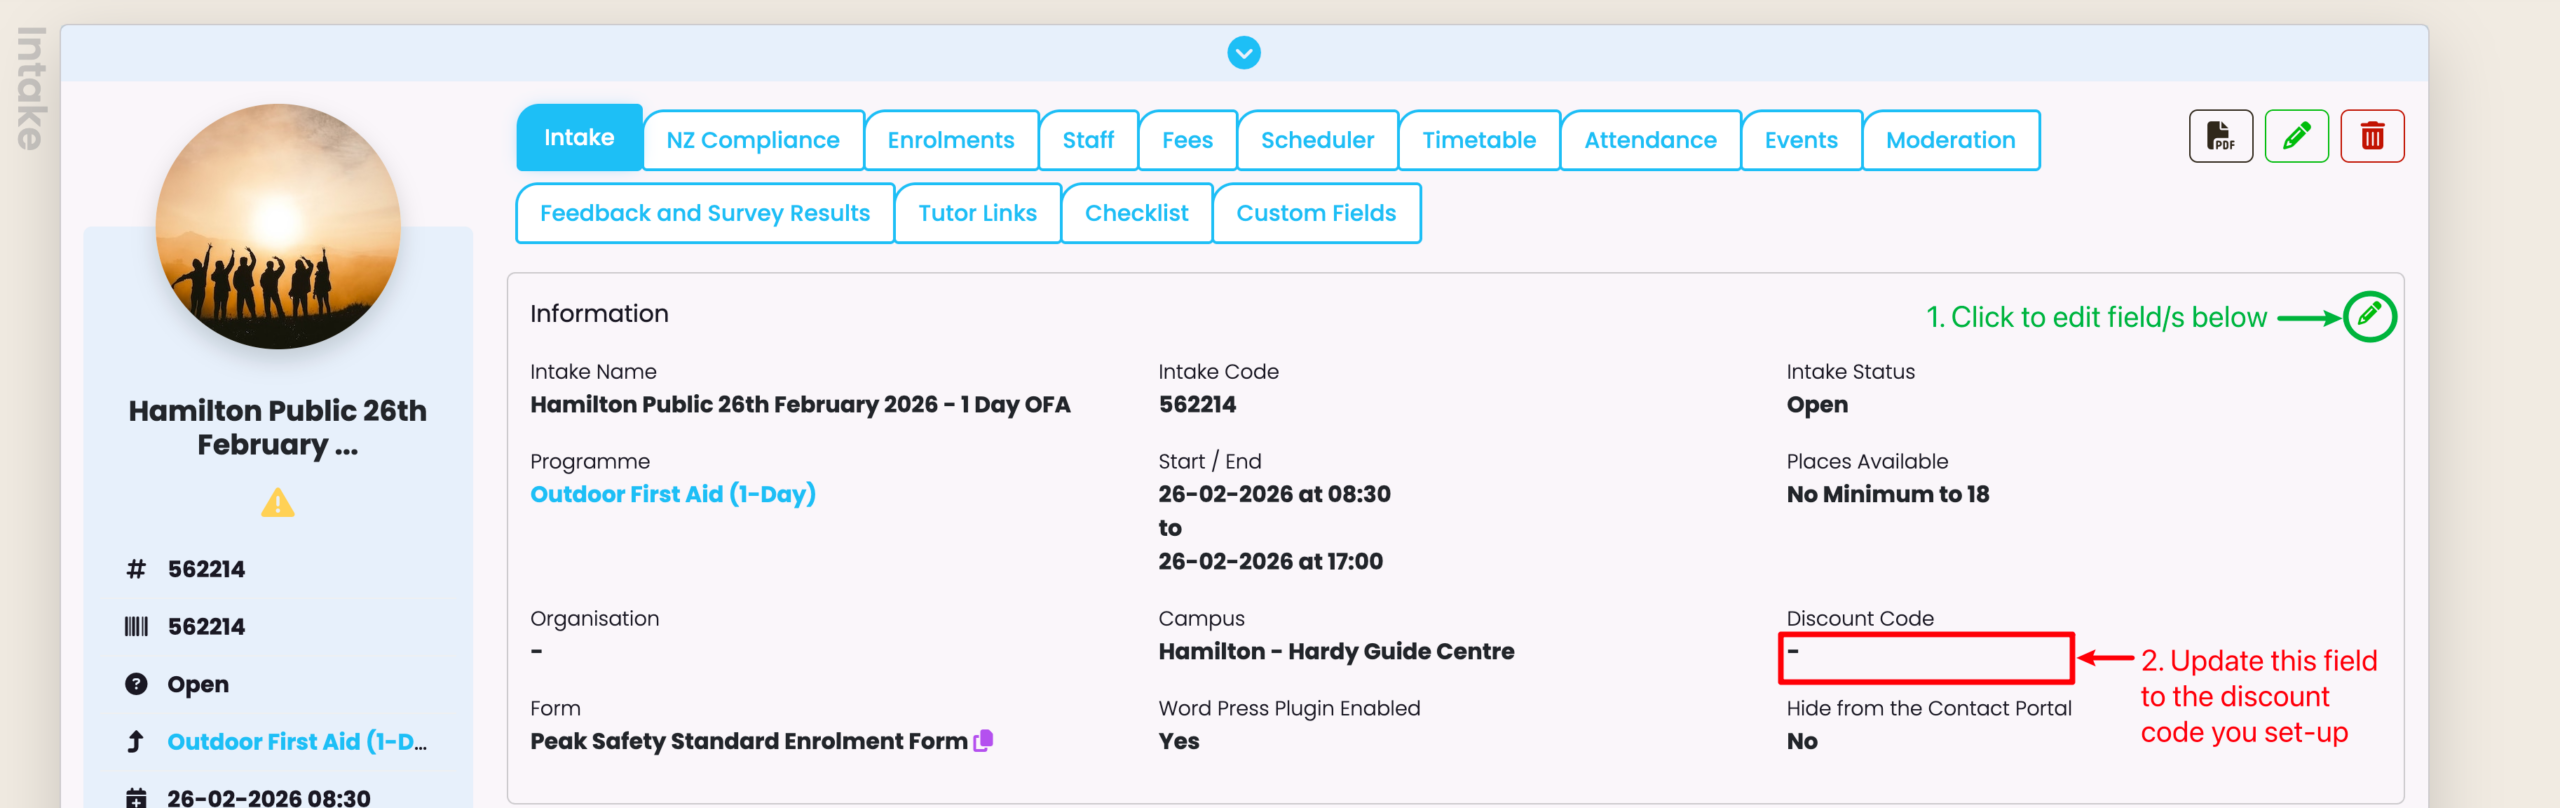Select the Attendance tab

1650,141
